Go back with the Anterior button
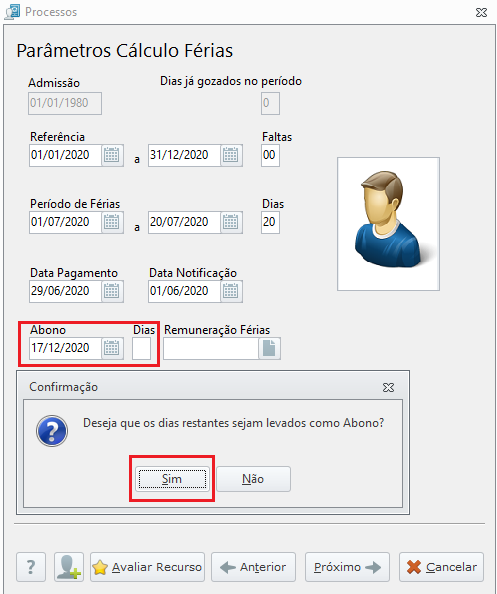 (x=253, y=567)
